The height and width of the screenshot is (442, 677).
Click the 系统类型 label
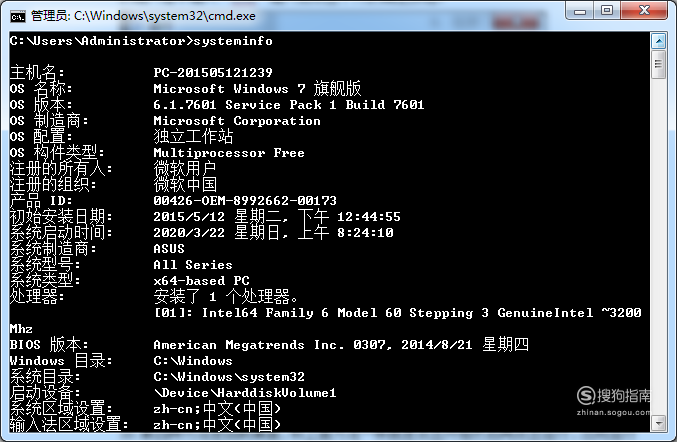pyautogui.click(x=45, y=281)
